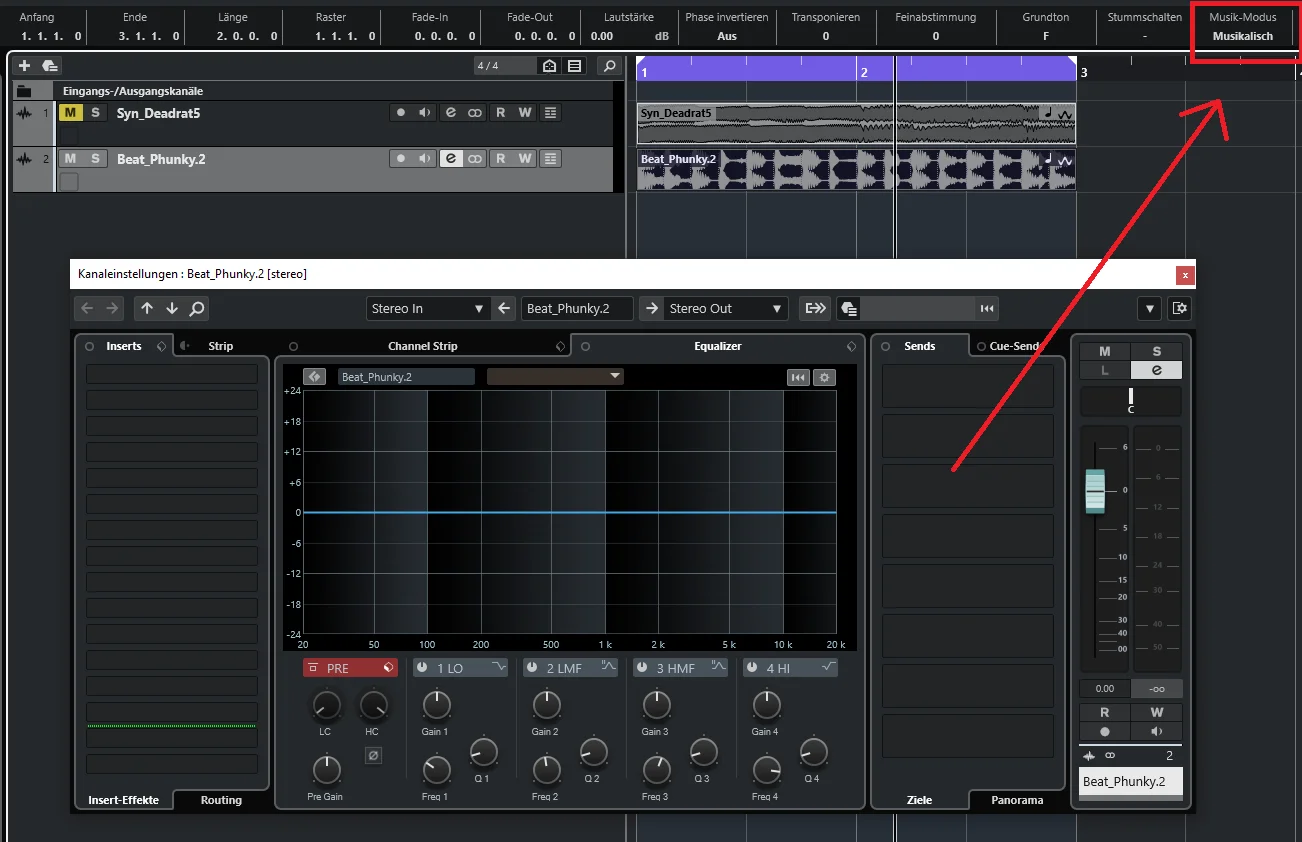The width and height of the screenshot is (1302, 842).
Task: Toggle the phase invert button in PRE section
Action: (373, 756)
